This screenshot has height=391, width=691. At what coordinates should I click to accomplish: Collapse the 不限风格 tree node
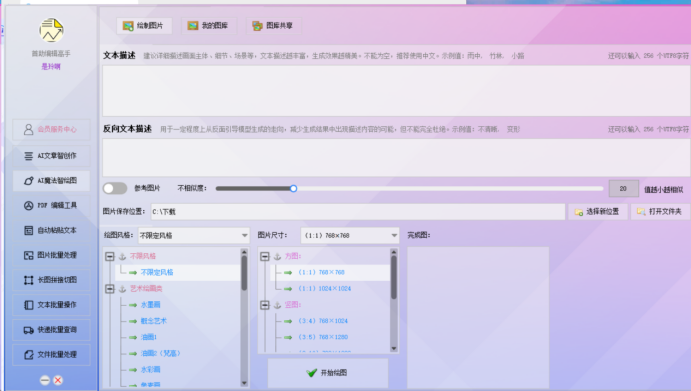pos(110,256)
